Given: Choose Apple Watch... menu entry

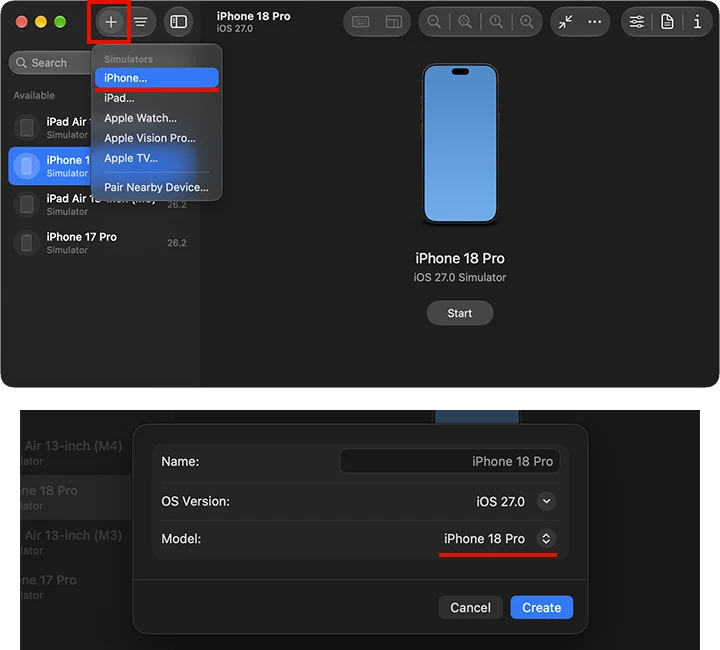Looking at the screenshot, I should point(157,118).
